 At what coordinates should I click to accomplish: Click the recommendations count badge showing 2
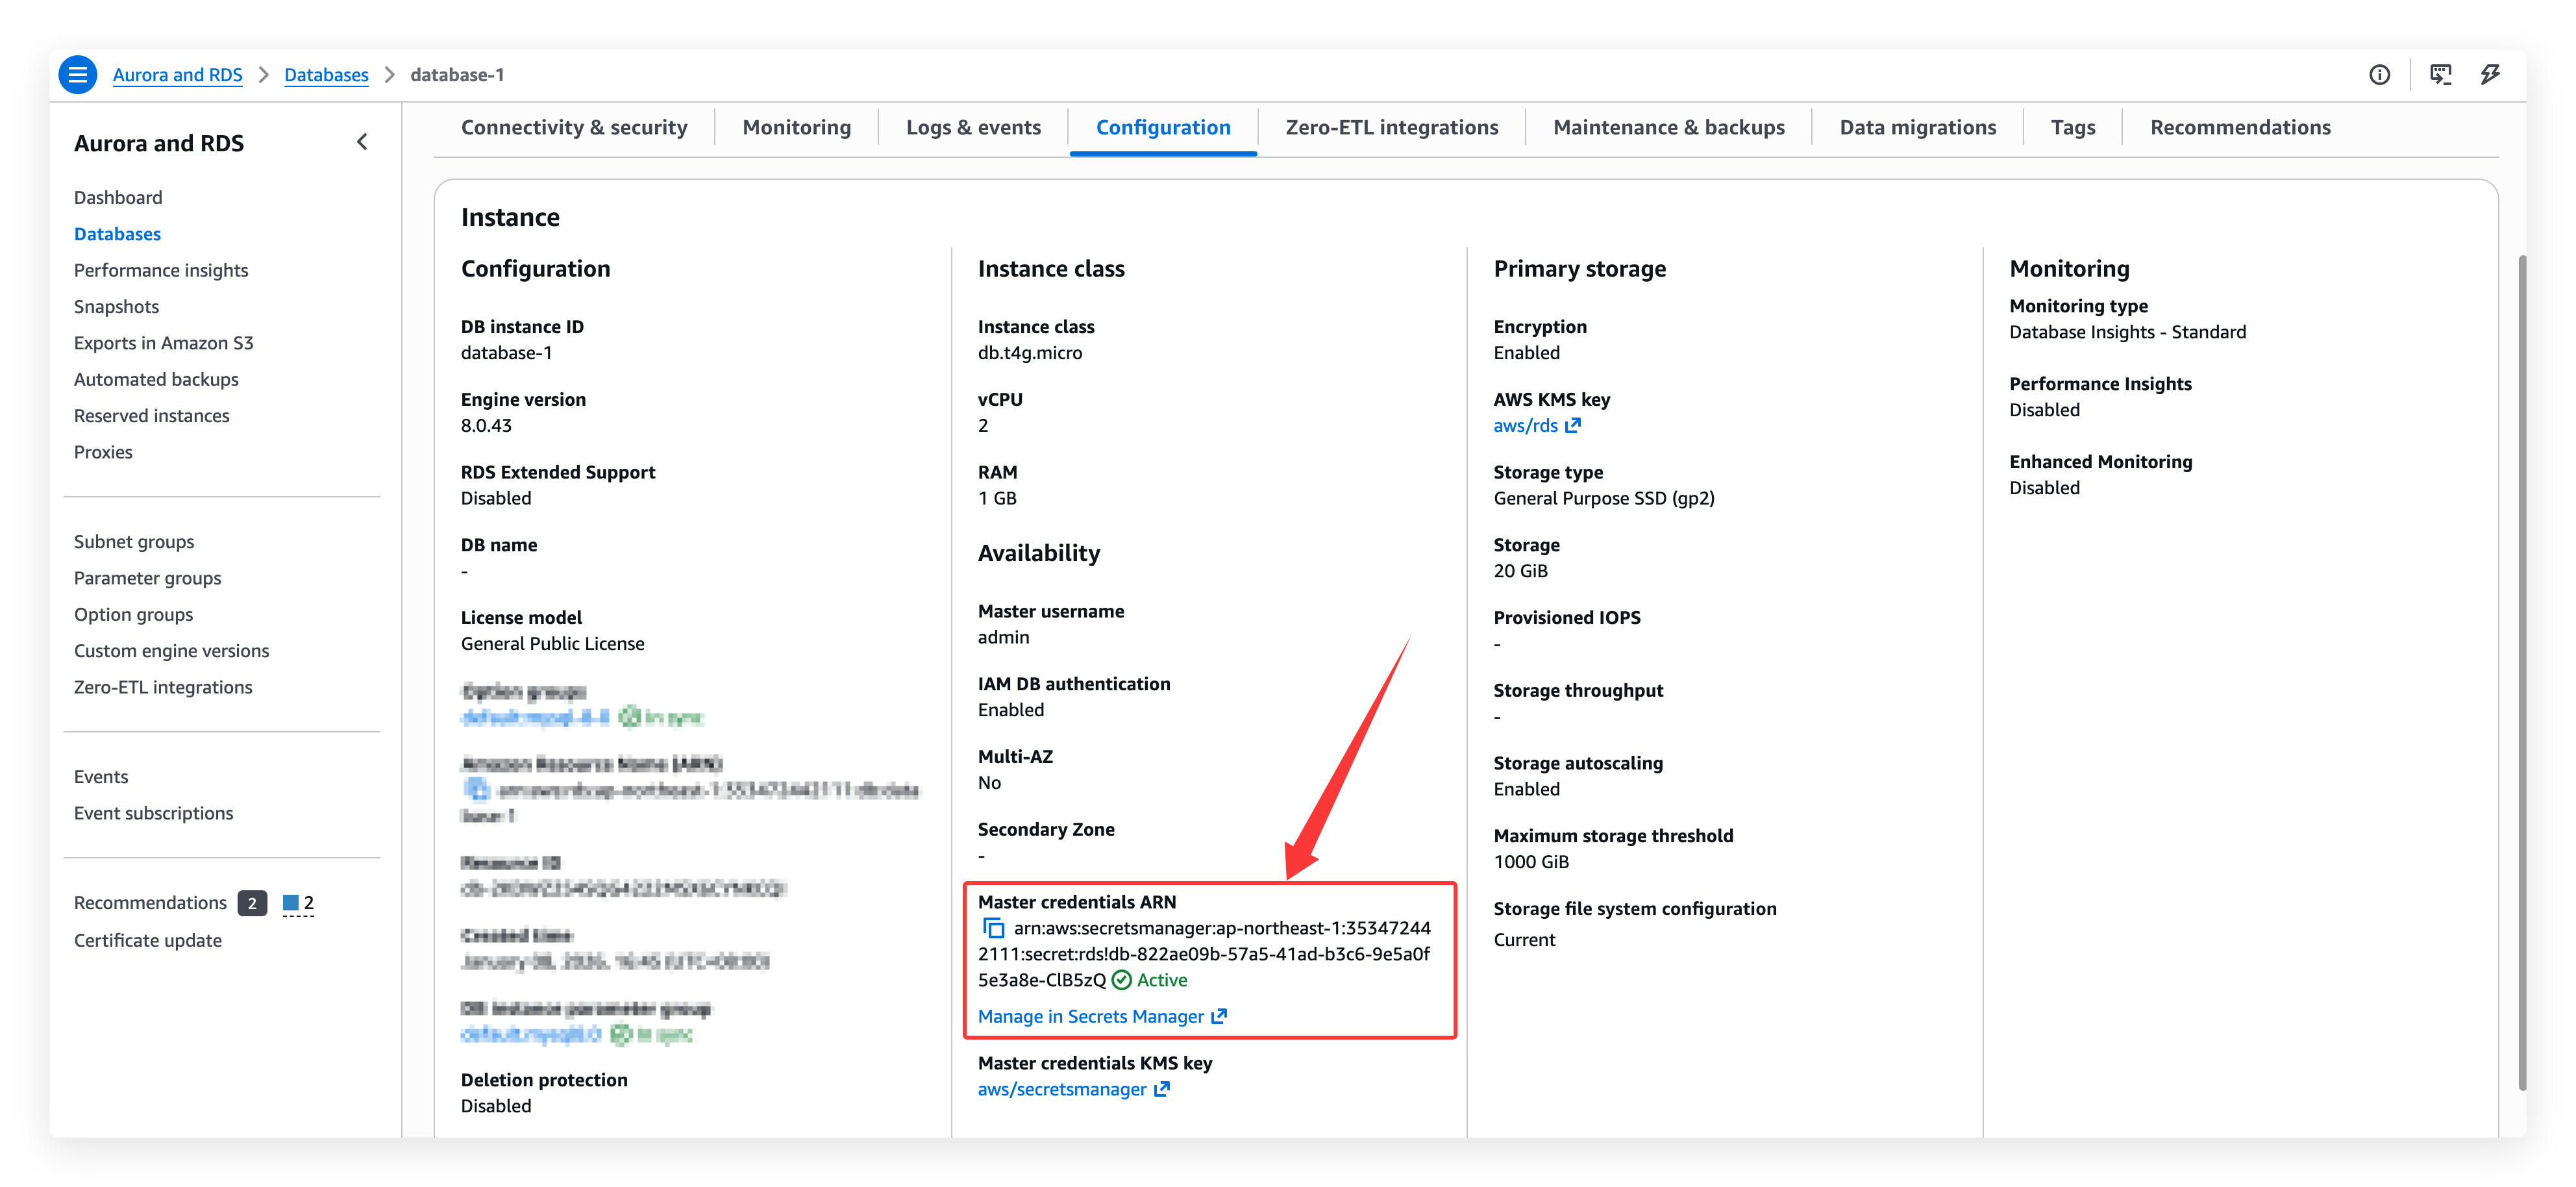(x=252, y=903)
